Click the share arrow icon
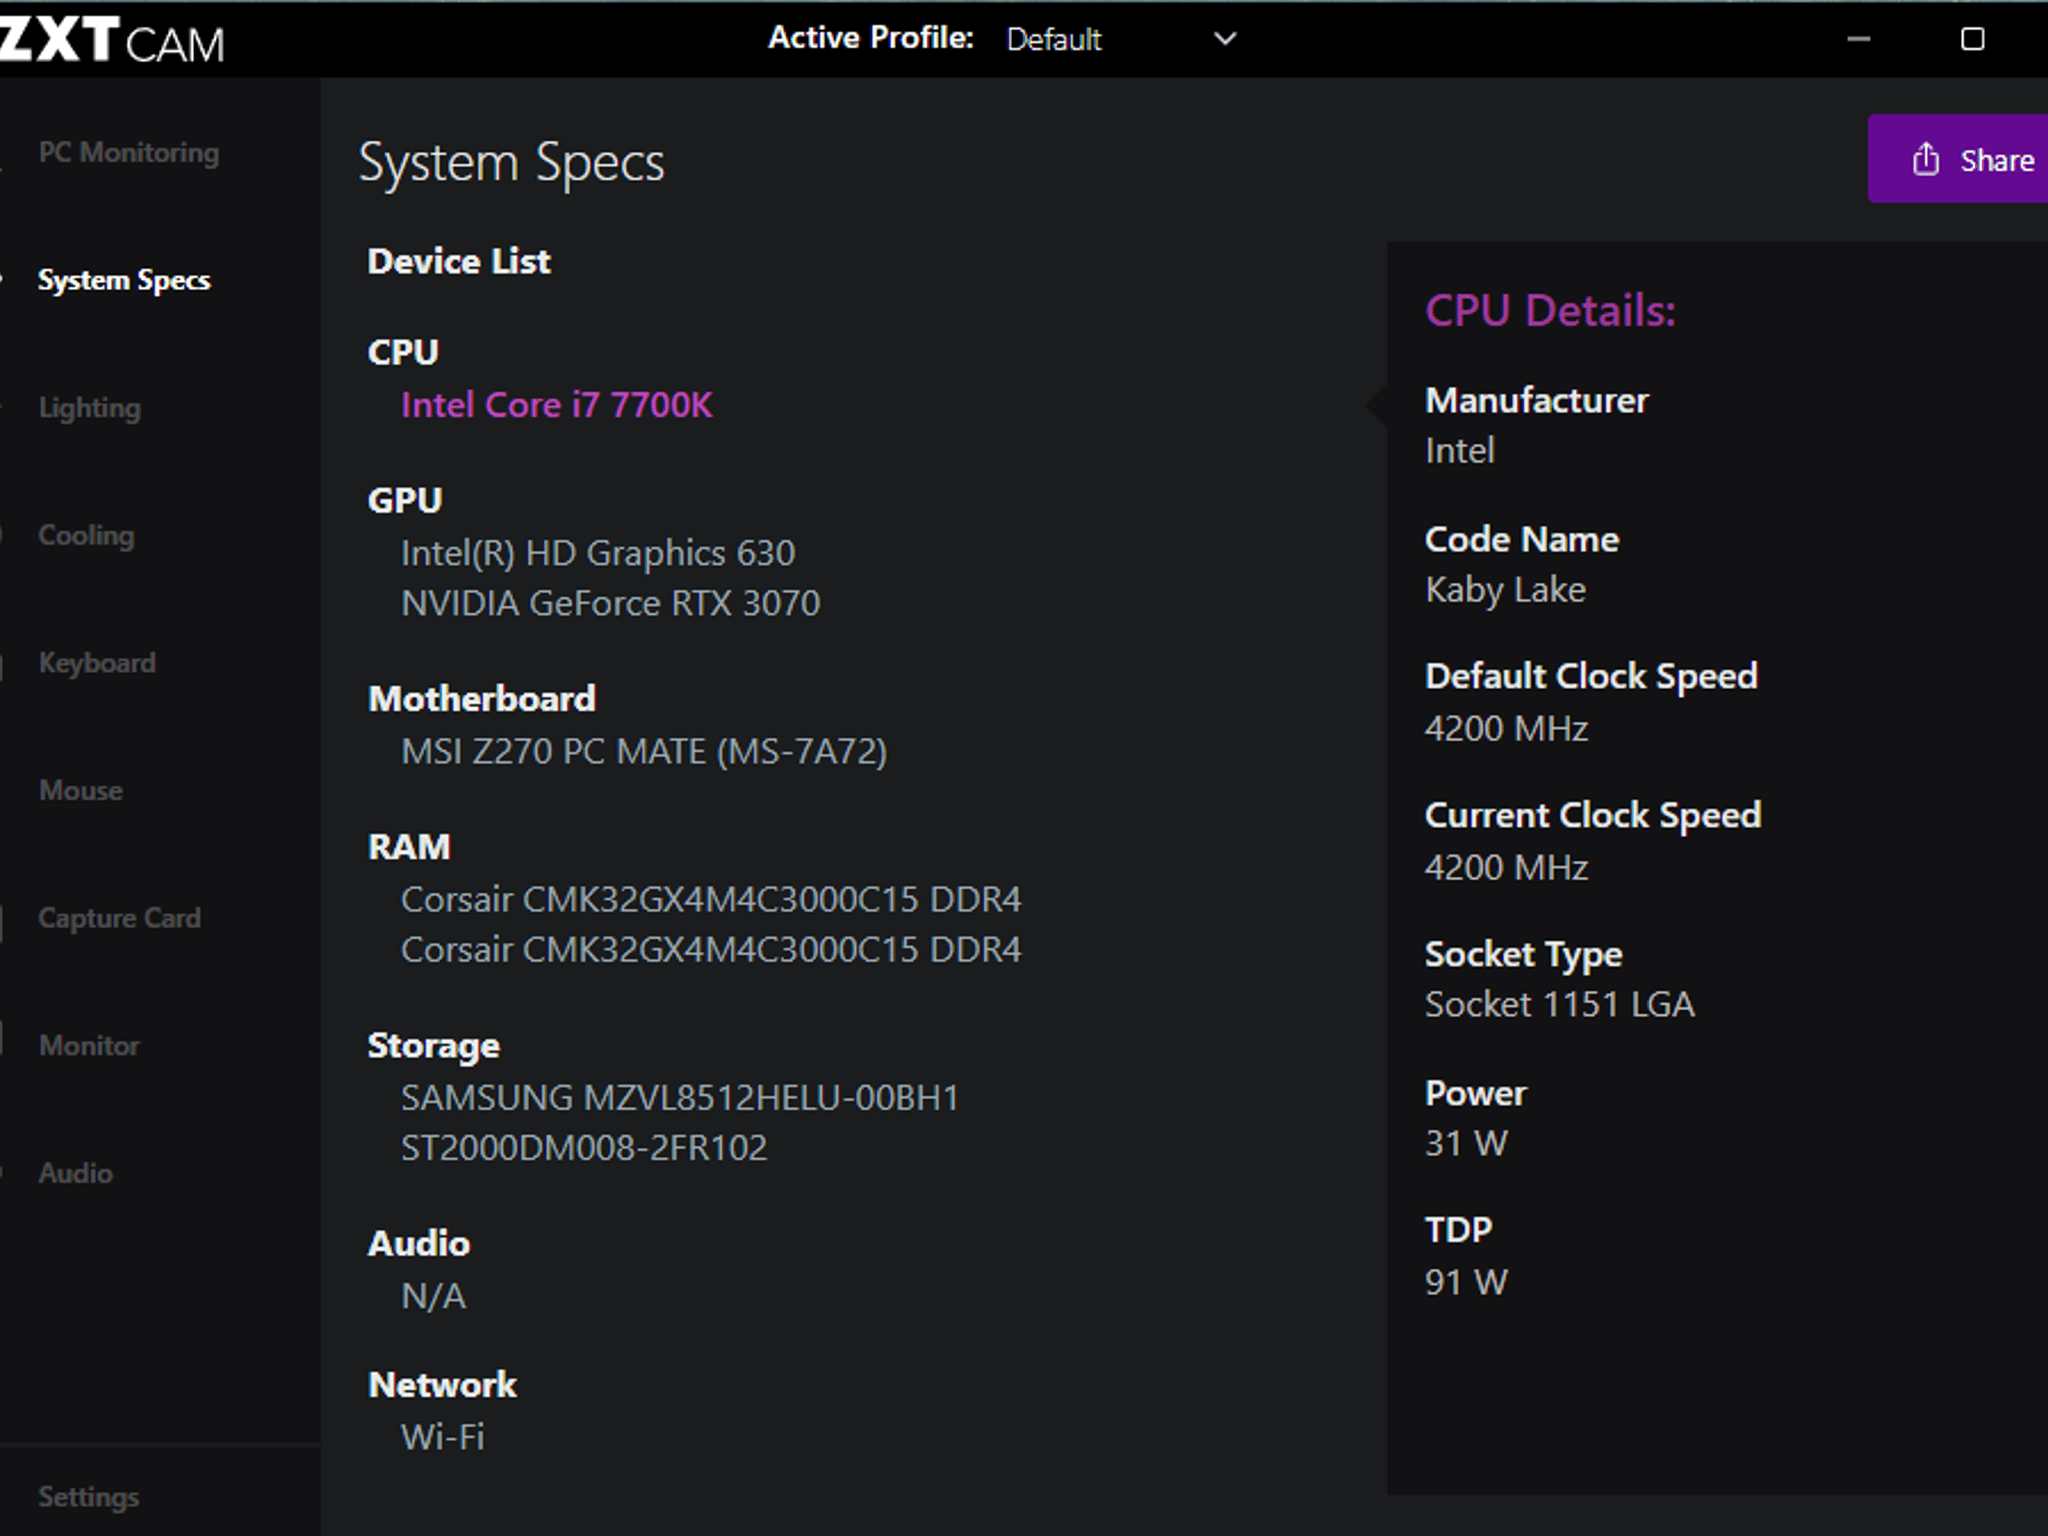The height and width of the screenshot is (1536, 2048). (1925, 159)
